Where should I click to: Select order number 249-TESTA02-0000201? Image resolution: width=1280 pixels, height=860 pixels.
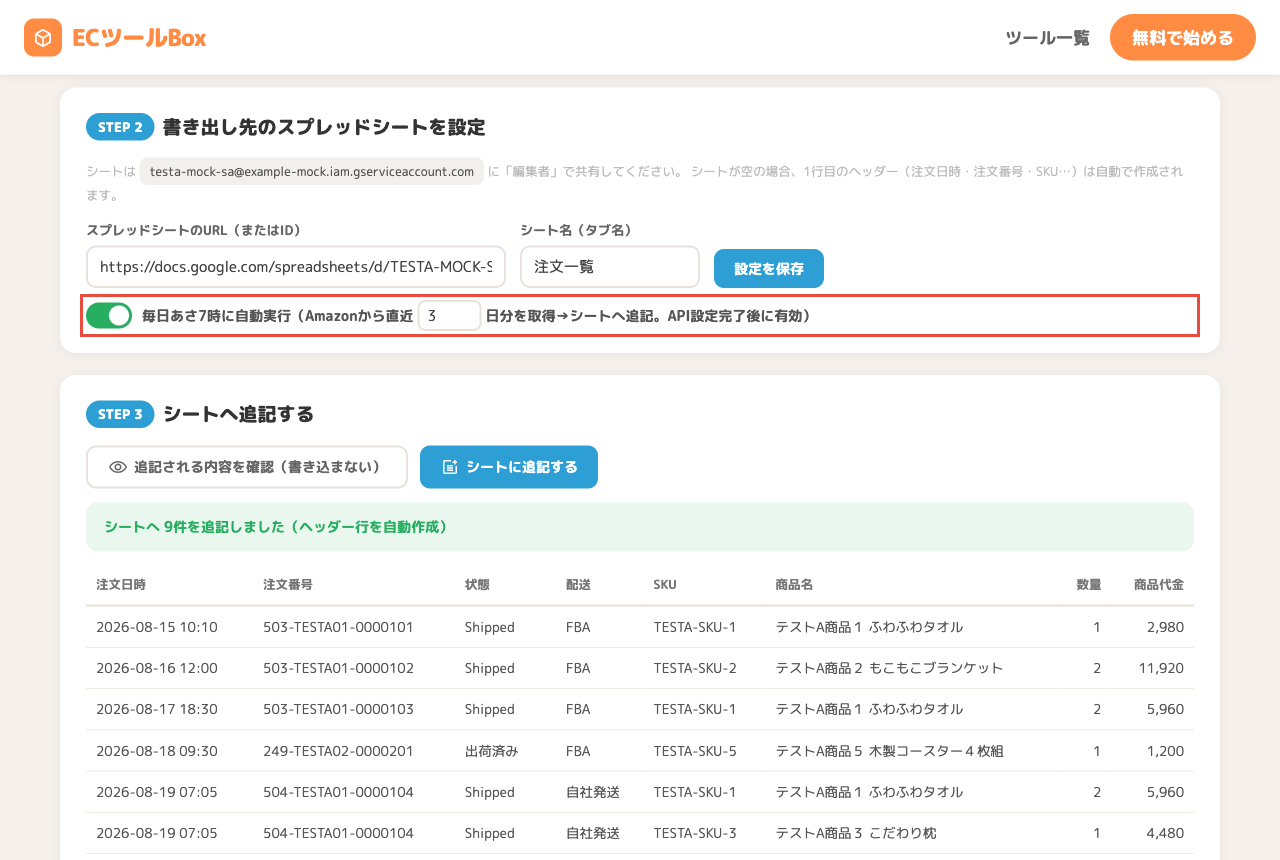click(x=338, y=751)
